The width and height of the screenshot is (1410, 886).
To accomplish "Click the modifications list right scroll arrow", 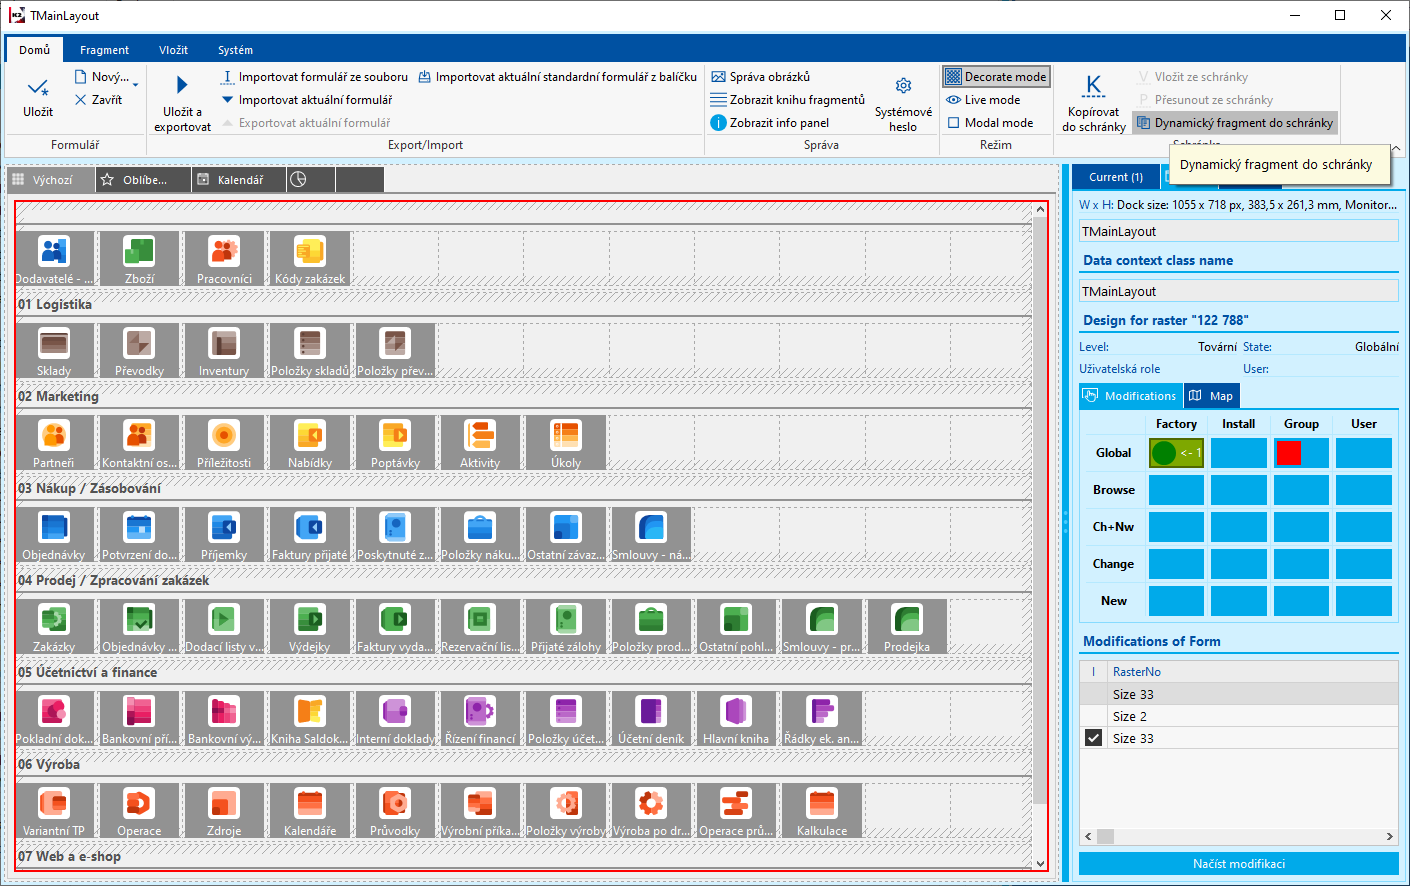I will [x=1389, y=836].
